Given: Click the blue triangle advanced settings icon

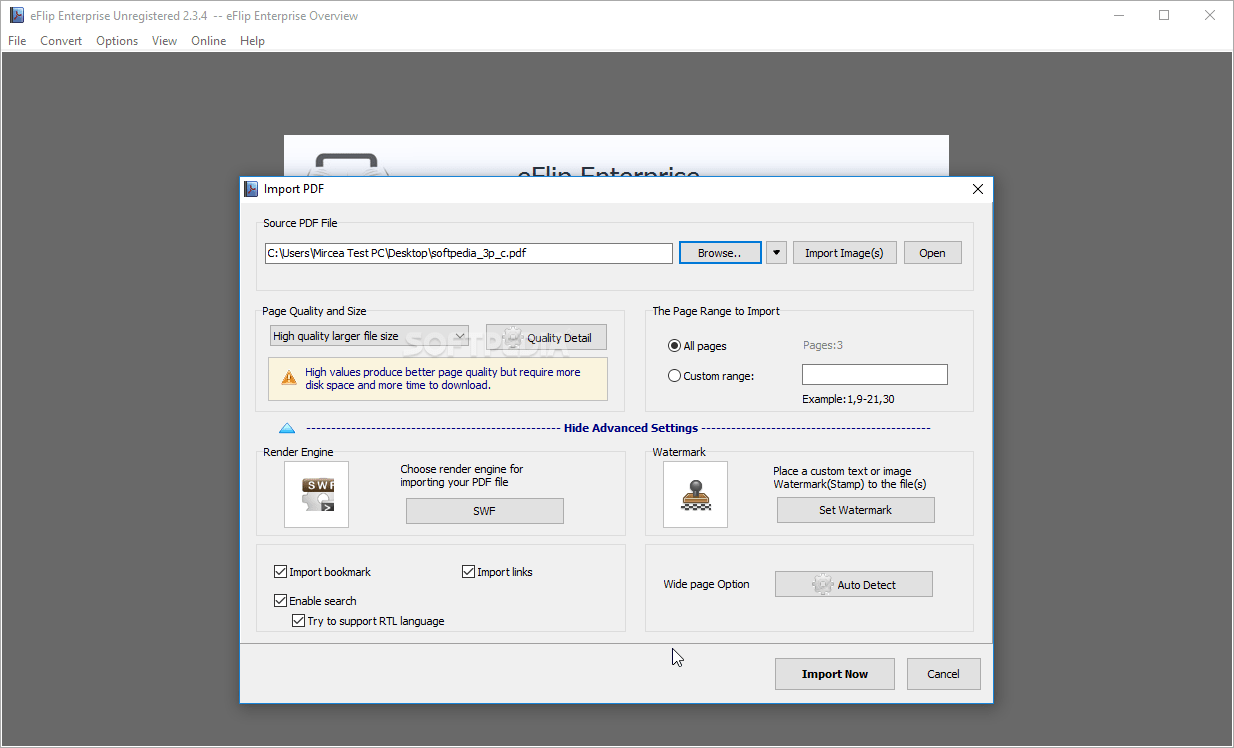Looking at the screenshot, I should [287, 428].
